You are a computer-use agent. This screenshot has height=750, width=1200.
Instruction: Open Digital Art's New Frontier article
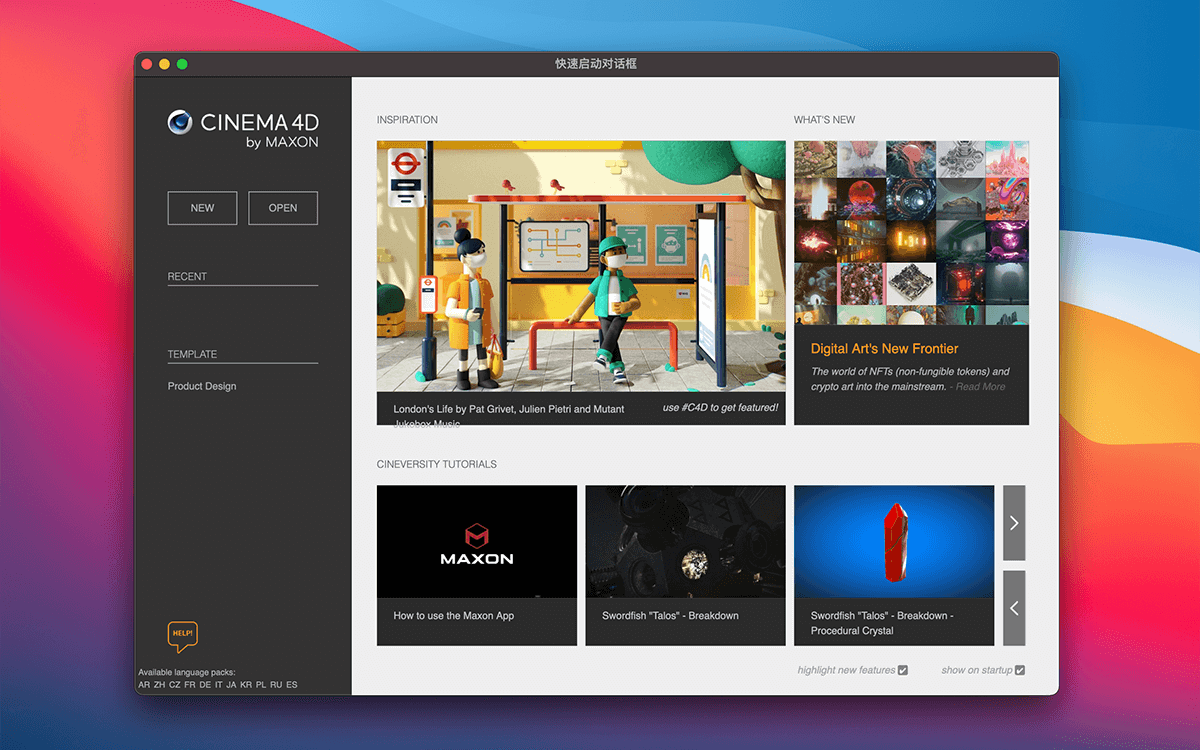pyautogui.click(x=884, y=349)
